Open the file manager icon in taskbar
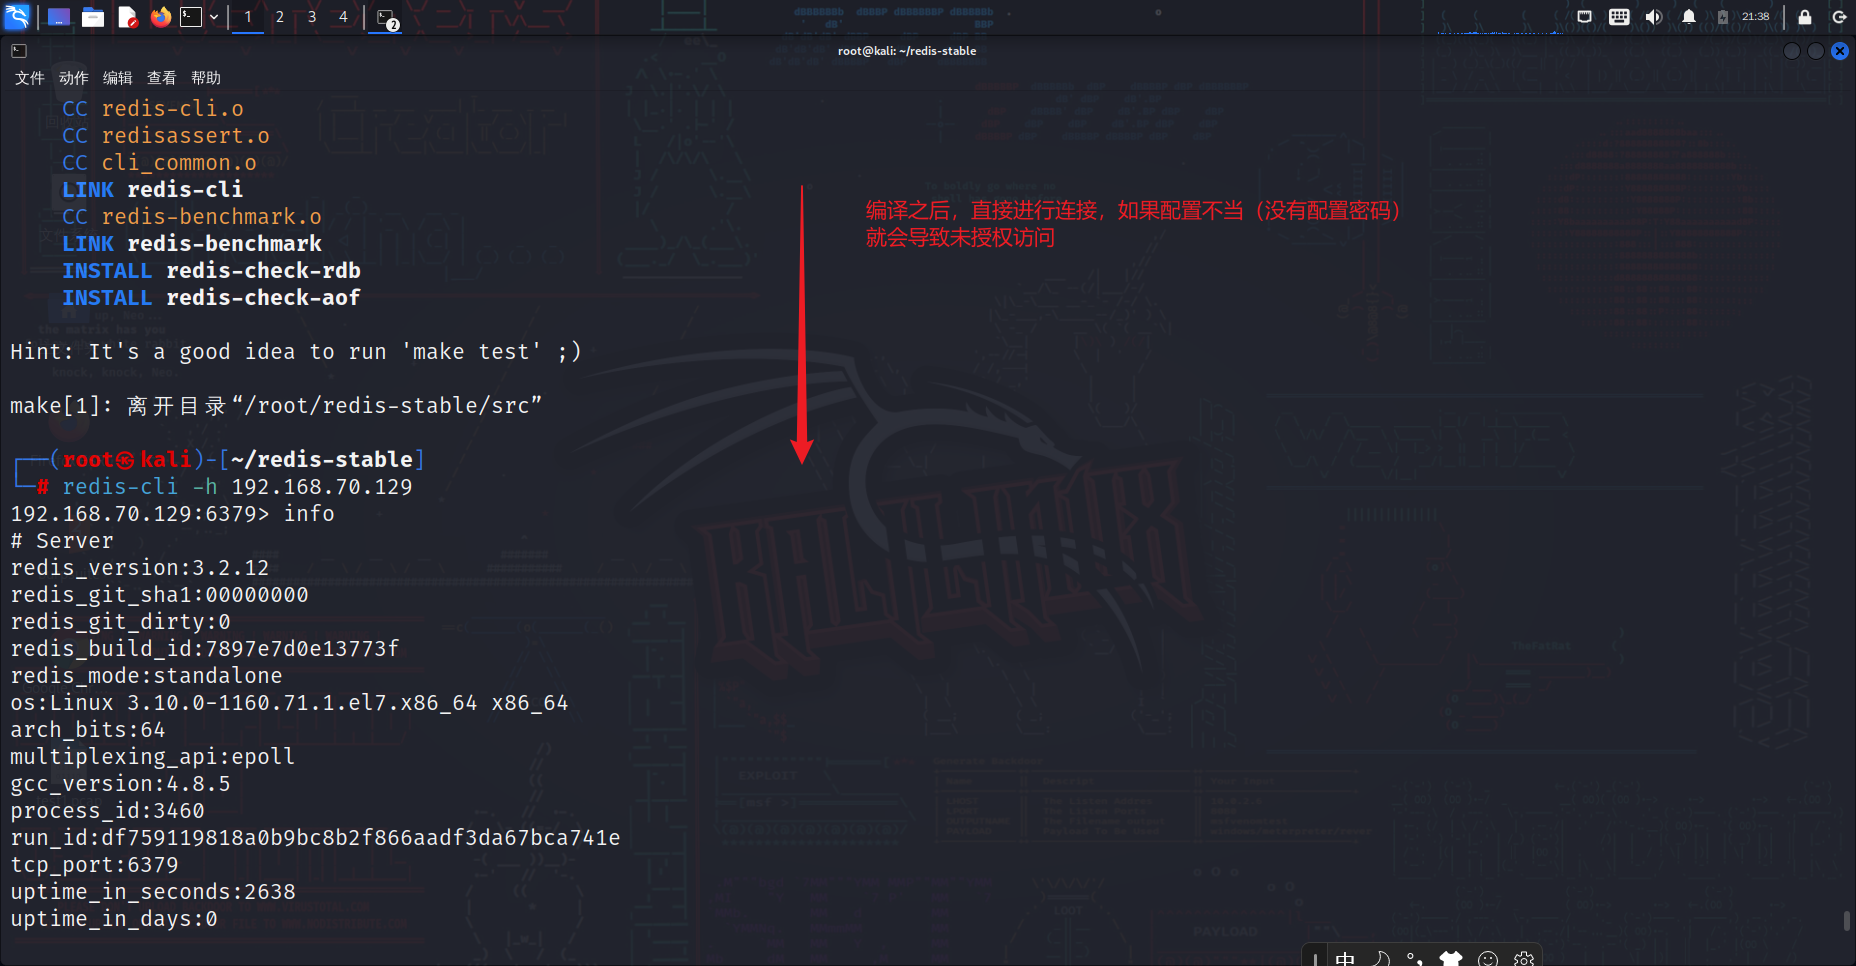 tap(93, 17)
